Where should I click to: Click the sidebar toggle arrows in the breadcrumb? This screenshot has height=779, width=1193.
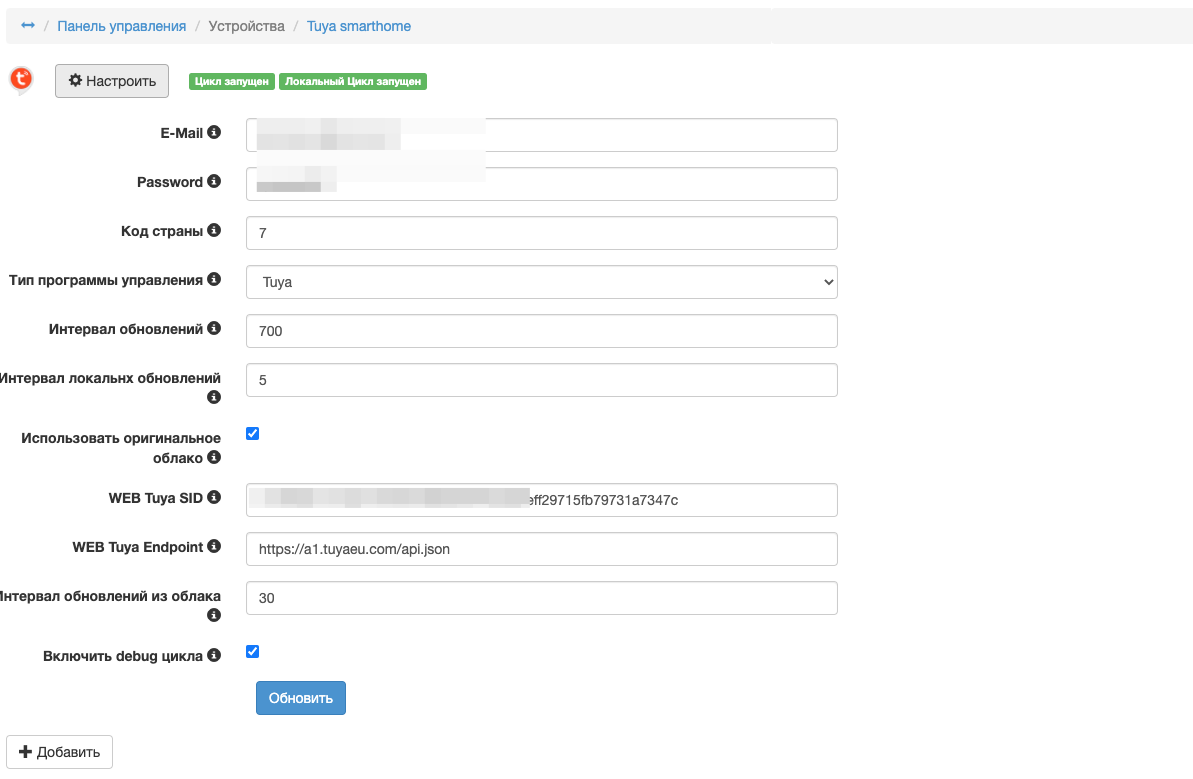pyautogui.click(x=28, y=26)
